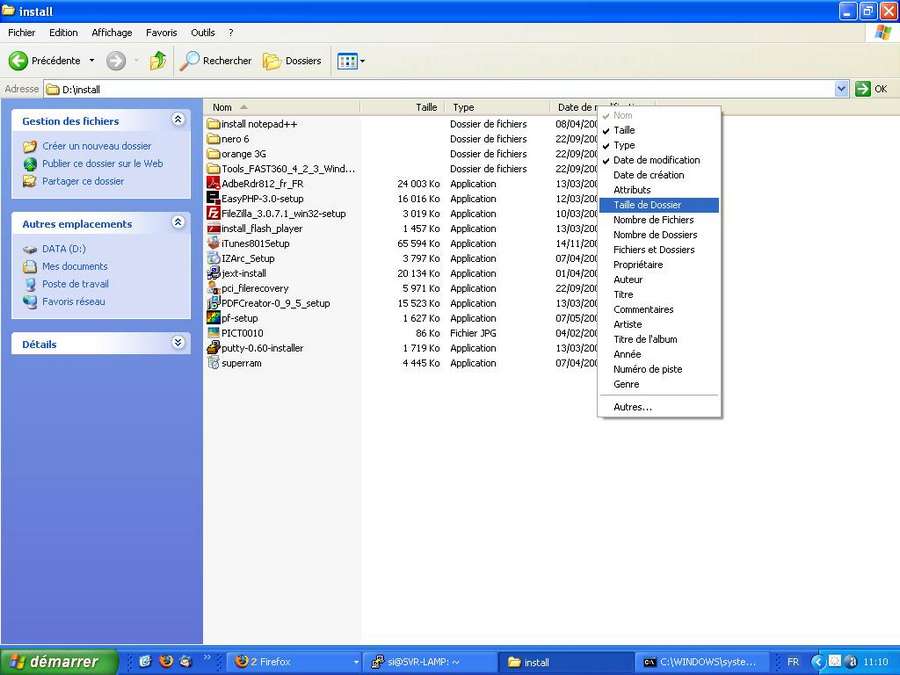Click the address bar showing D:\install
The height and width of the screenshot is (675, 900).
440,89
